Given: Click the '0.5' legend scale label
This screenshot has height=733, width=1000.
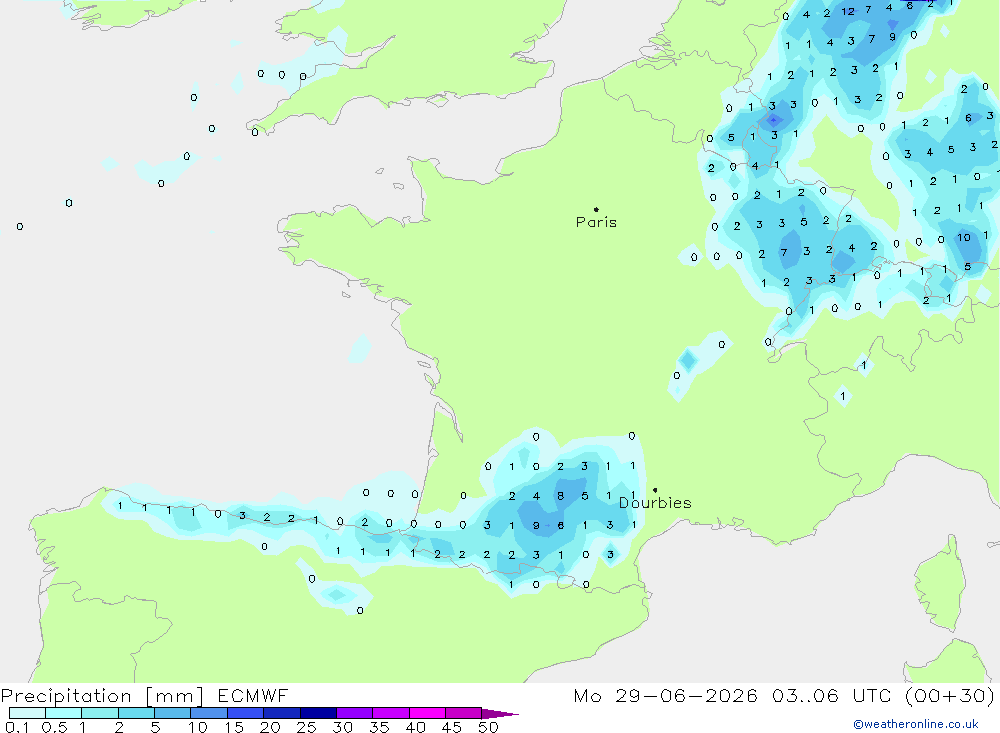Looking at the screenshot, I should pyautogui.click(x=54, y=727).
